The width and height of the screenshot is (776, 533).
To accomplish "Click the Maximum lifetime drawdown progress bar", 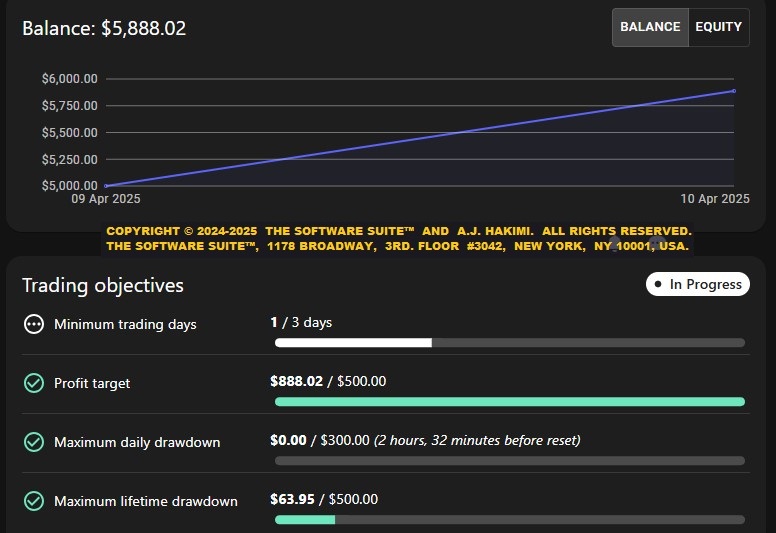I will 510,520.
